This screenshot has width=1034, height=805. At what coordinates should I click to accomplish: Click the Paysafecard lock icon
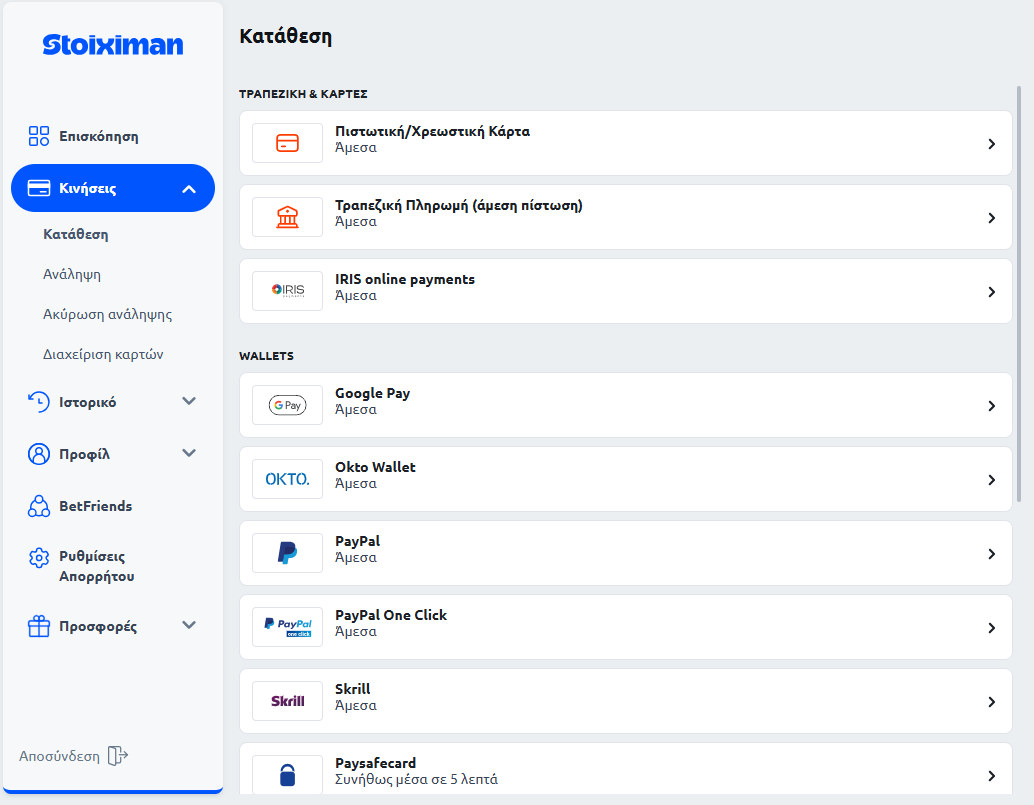click(x=287, y=775)
